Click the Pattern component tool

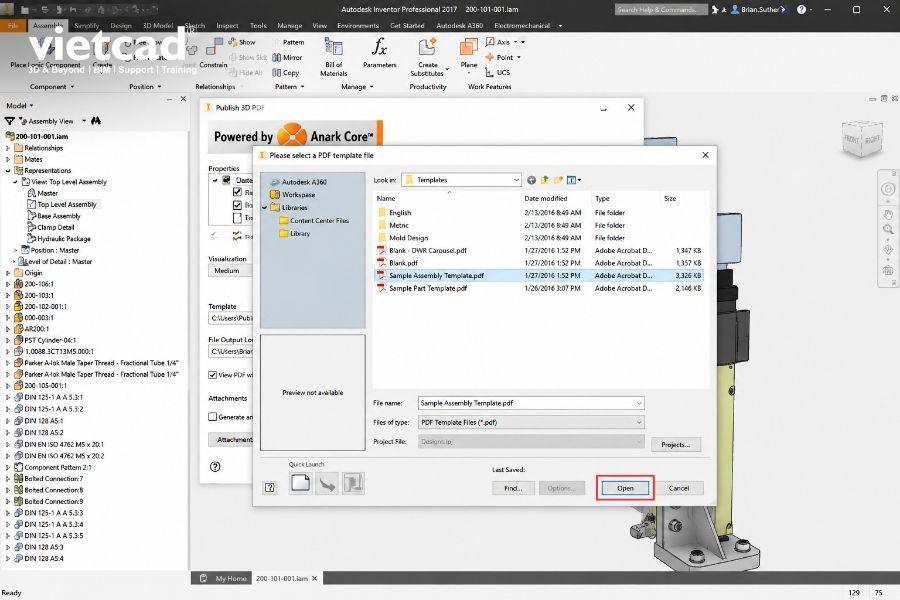pos(288,42)
